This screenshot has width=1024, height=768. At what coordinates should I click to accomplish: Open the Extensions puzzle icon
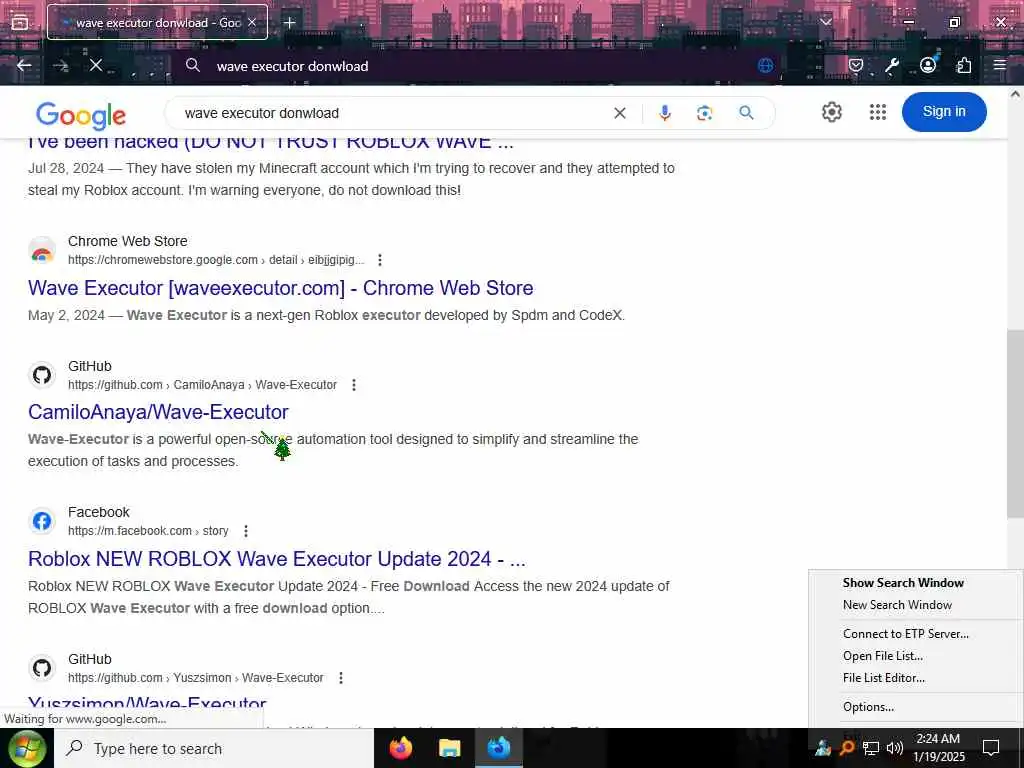coord(963,65)
